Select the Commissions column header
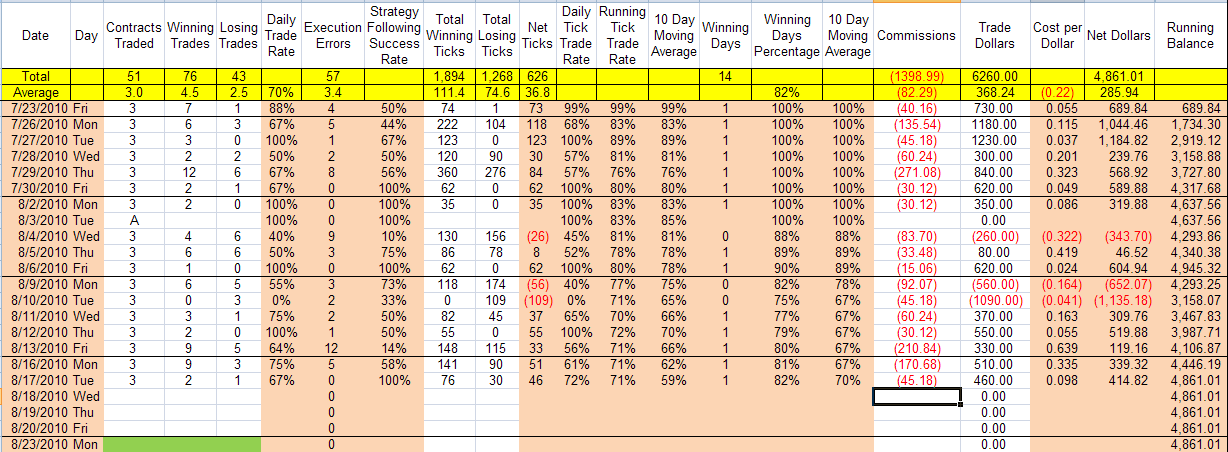Screen dimensions: 1228x452 coord(916,35)
